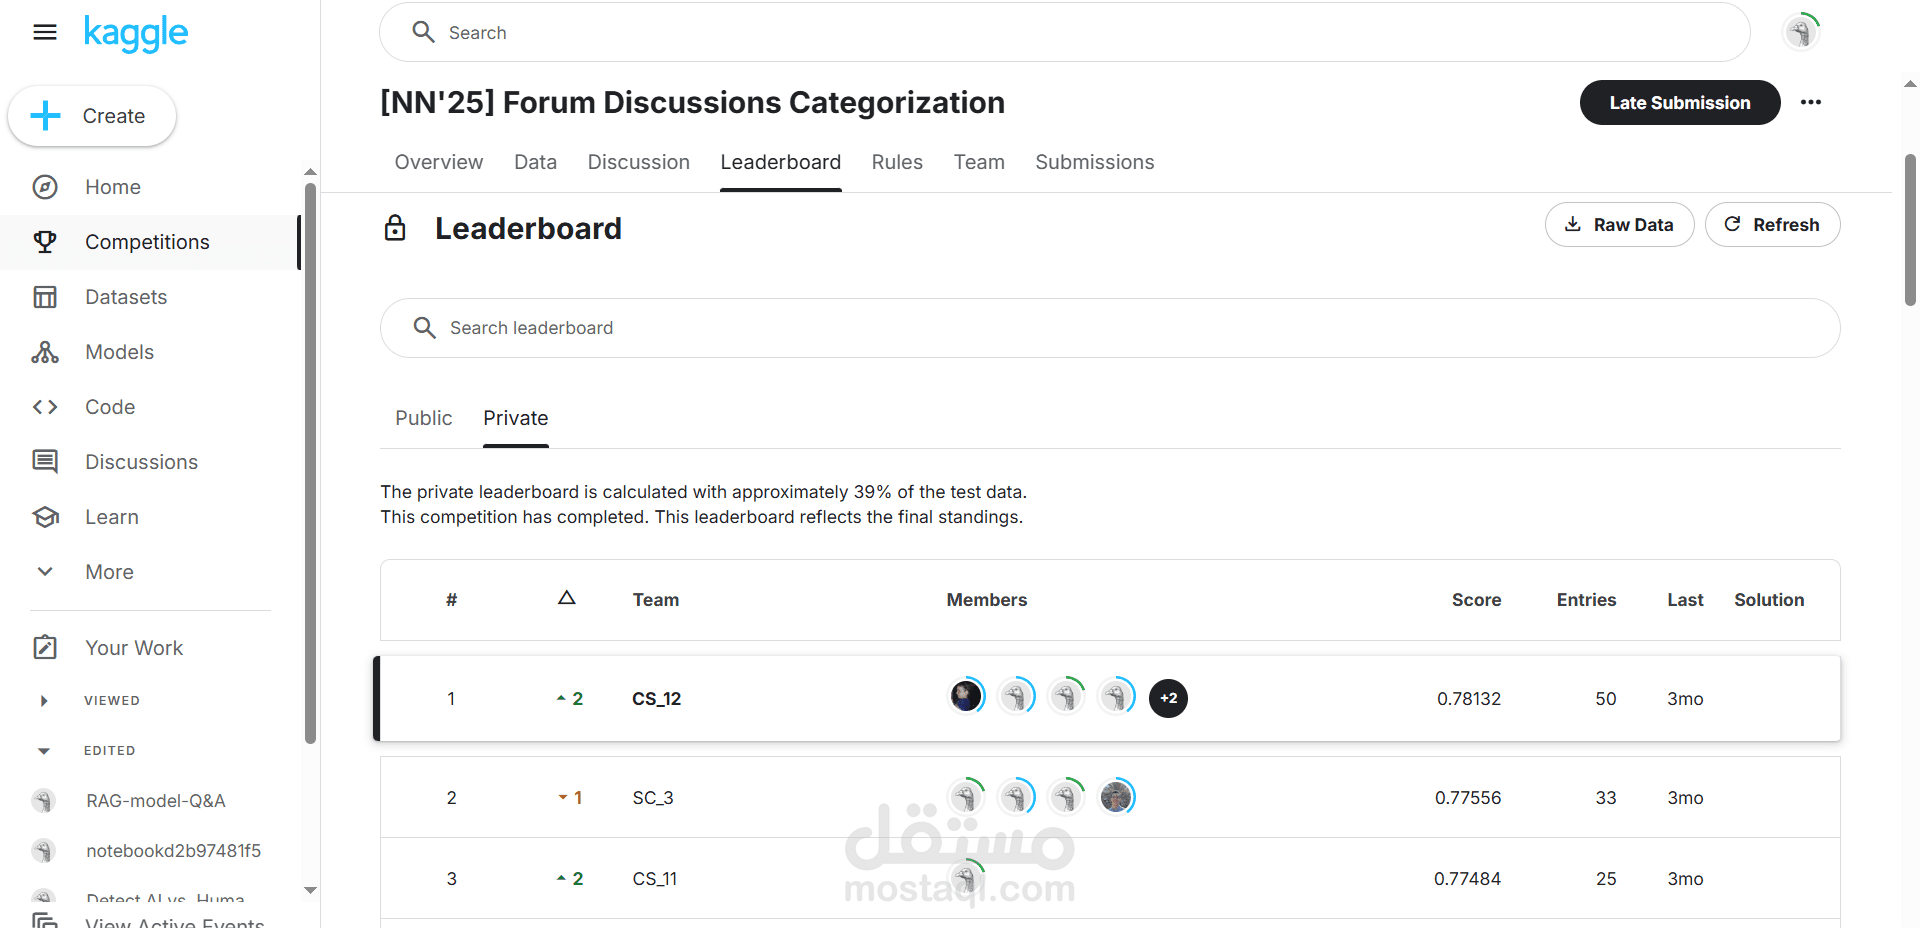This screenshot has width=1920, height=928.
Task: Switch to Public leaderboard tab
Action: click(x=424, y=418)
